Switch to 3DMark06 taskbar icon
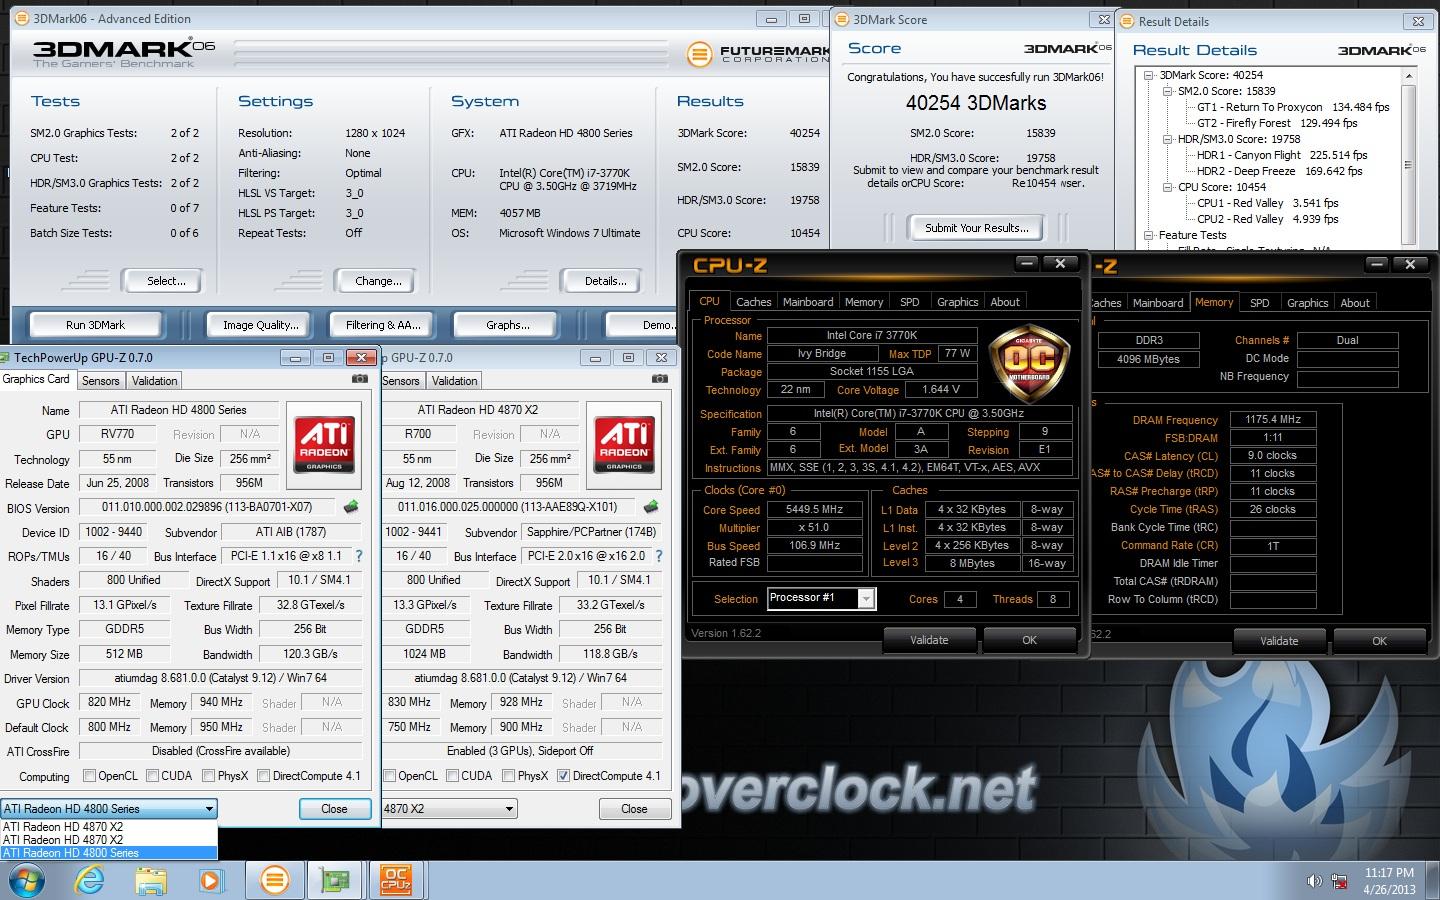Viewport: 1440px width, 900px height. [x=274, y=880]
